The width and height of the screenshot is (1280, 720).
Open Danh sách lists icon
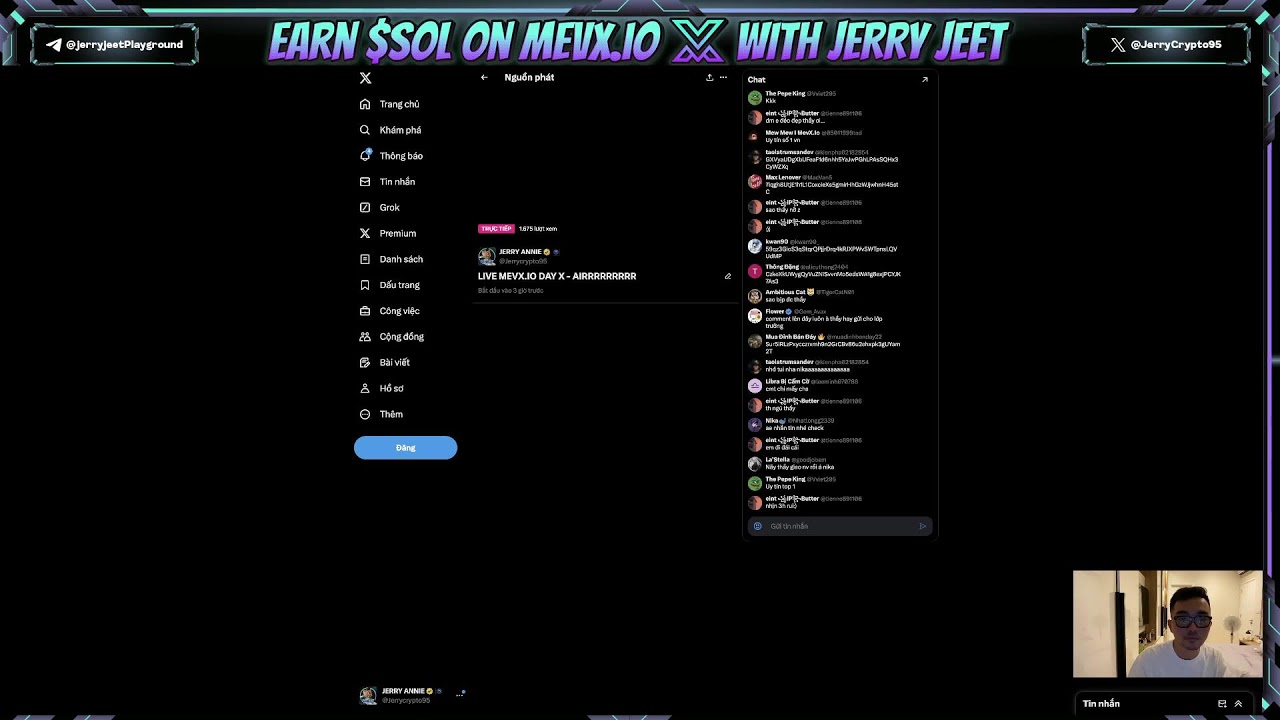point(365,259)
